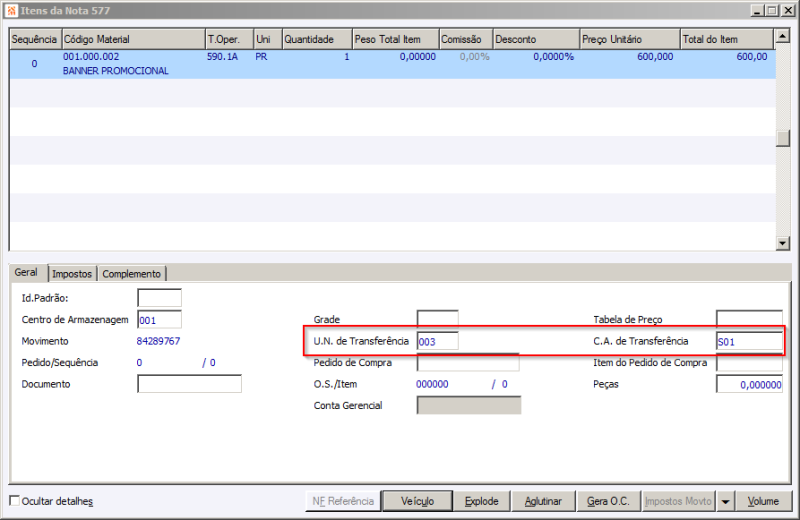
Task: Click the U.N. de Transferência field
Action: point(438,341)
